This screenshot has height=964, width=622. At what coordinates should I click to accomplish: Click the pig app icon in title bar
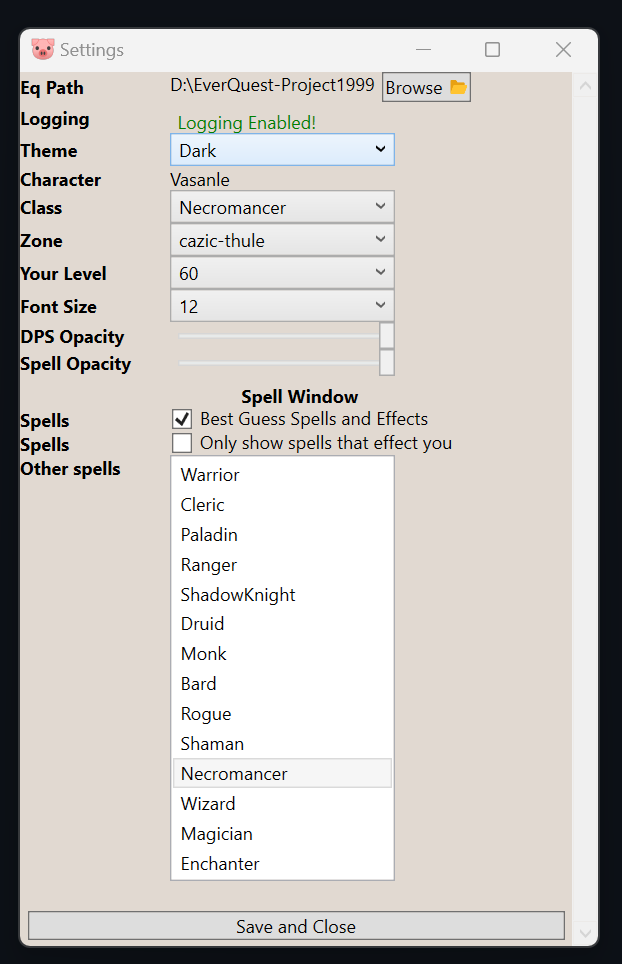[42, 49]
